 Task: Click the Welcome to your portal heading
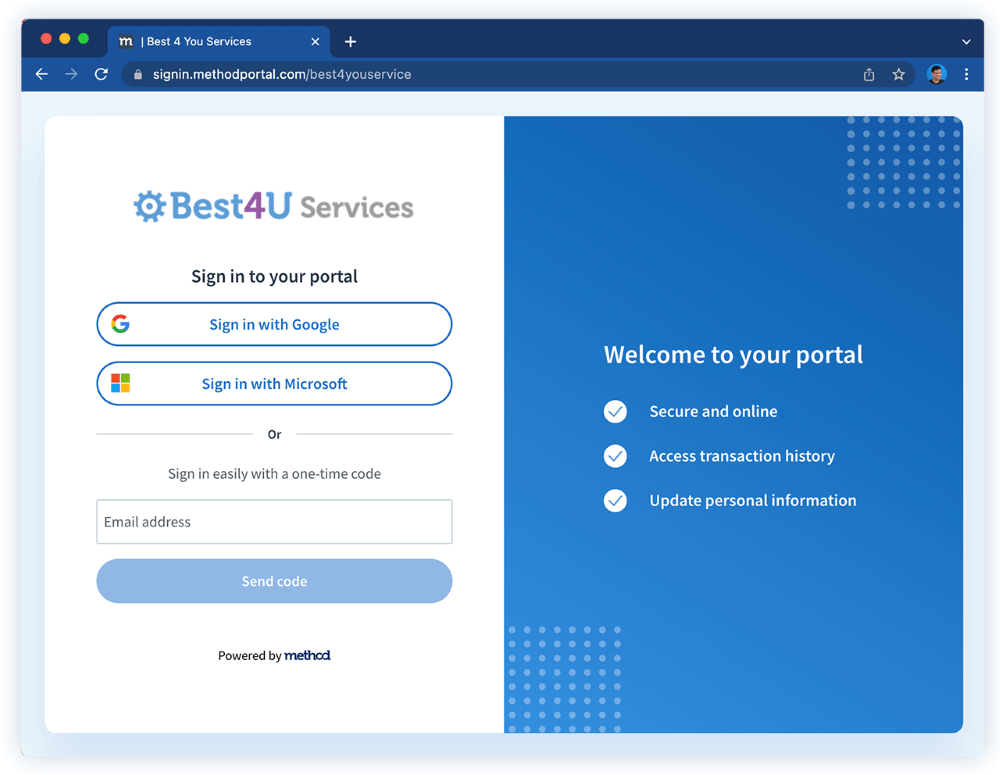(733, 355)
